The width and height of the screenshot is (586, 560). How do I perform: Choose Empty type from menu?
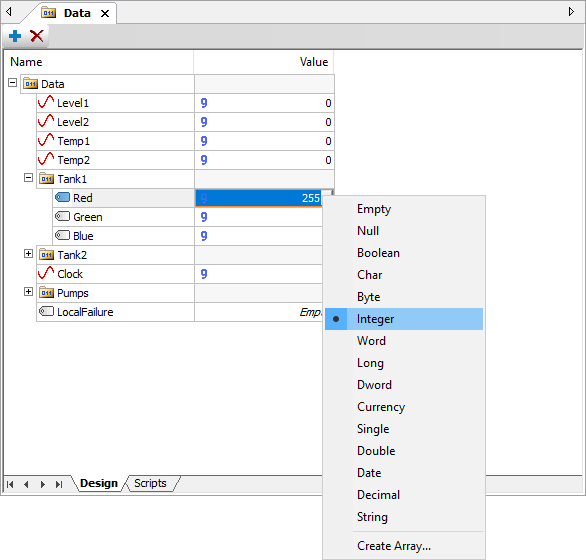pos(404,209)
